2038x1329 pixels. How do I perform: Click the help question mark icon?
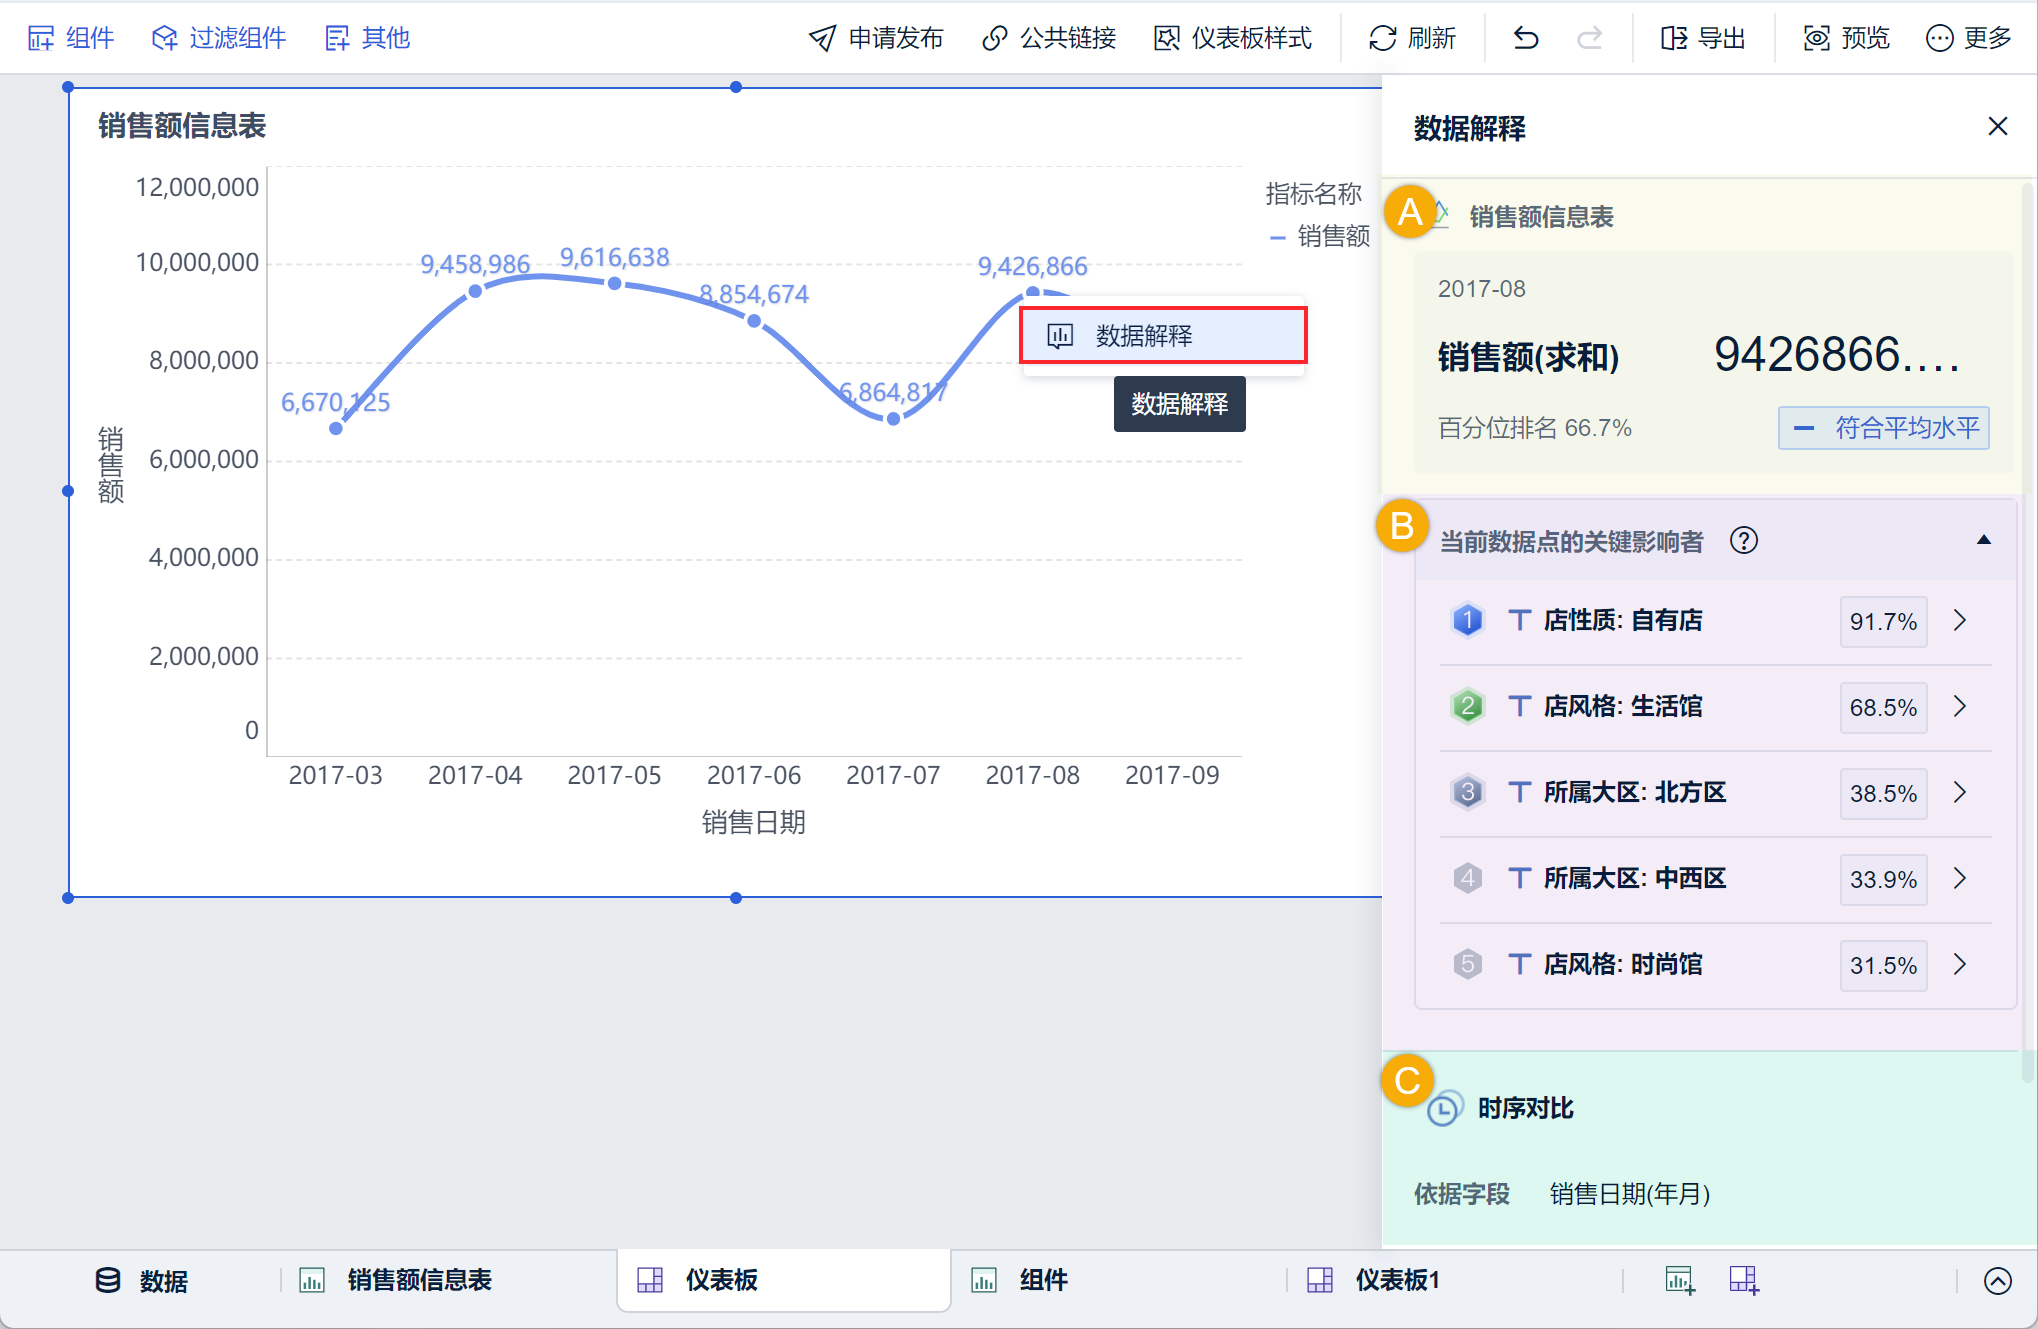pyautogui.click(x=1744, y=541)
